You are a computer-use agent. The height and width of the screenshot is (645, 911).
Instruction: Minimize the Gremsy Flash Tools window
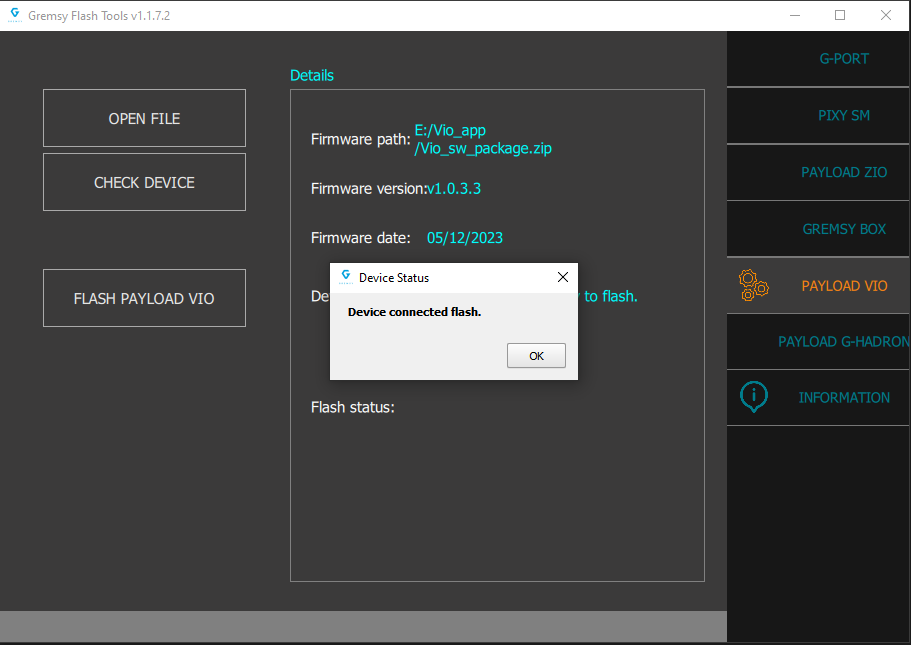point(795,15)
